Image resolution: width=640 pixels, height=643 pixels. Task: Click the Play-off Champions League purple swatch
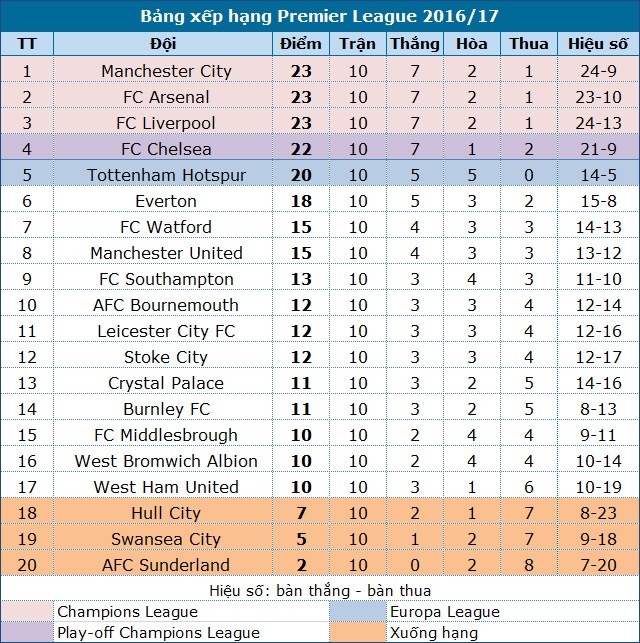click(x=27, y=632)
